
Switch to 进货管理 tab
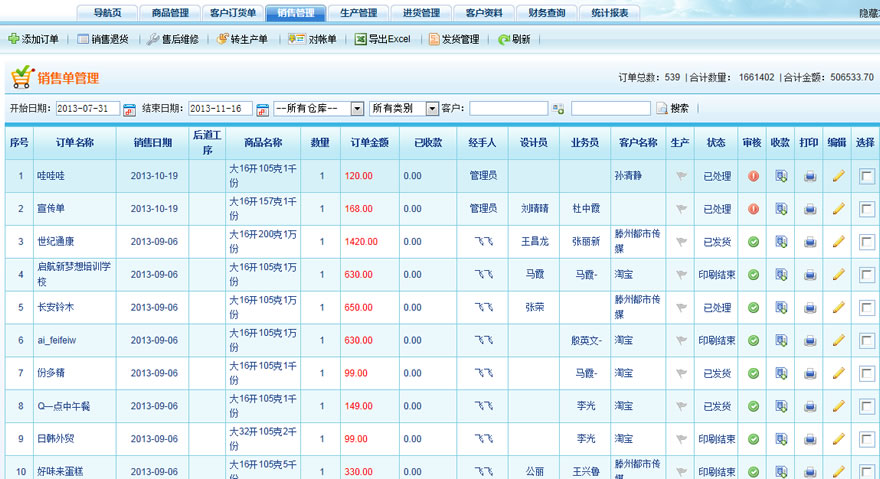421,13
